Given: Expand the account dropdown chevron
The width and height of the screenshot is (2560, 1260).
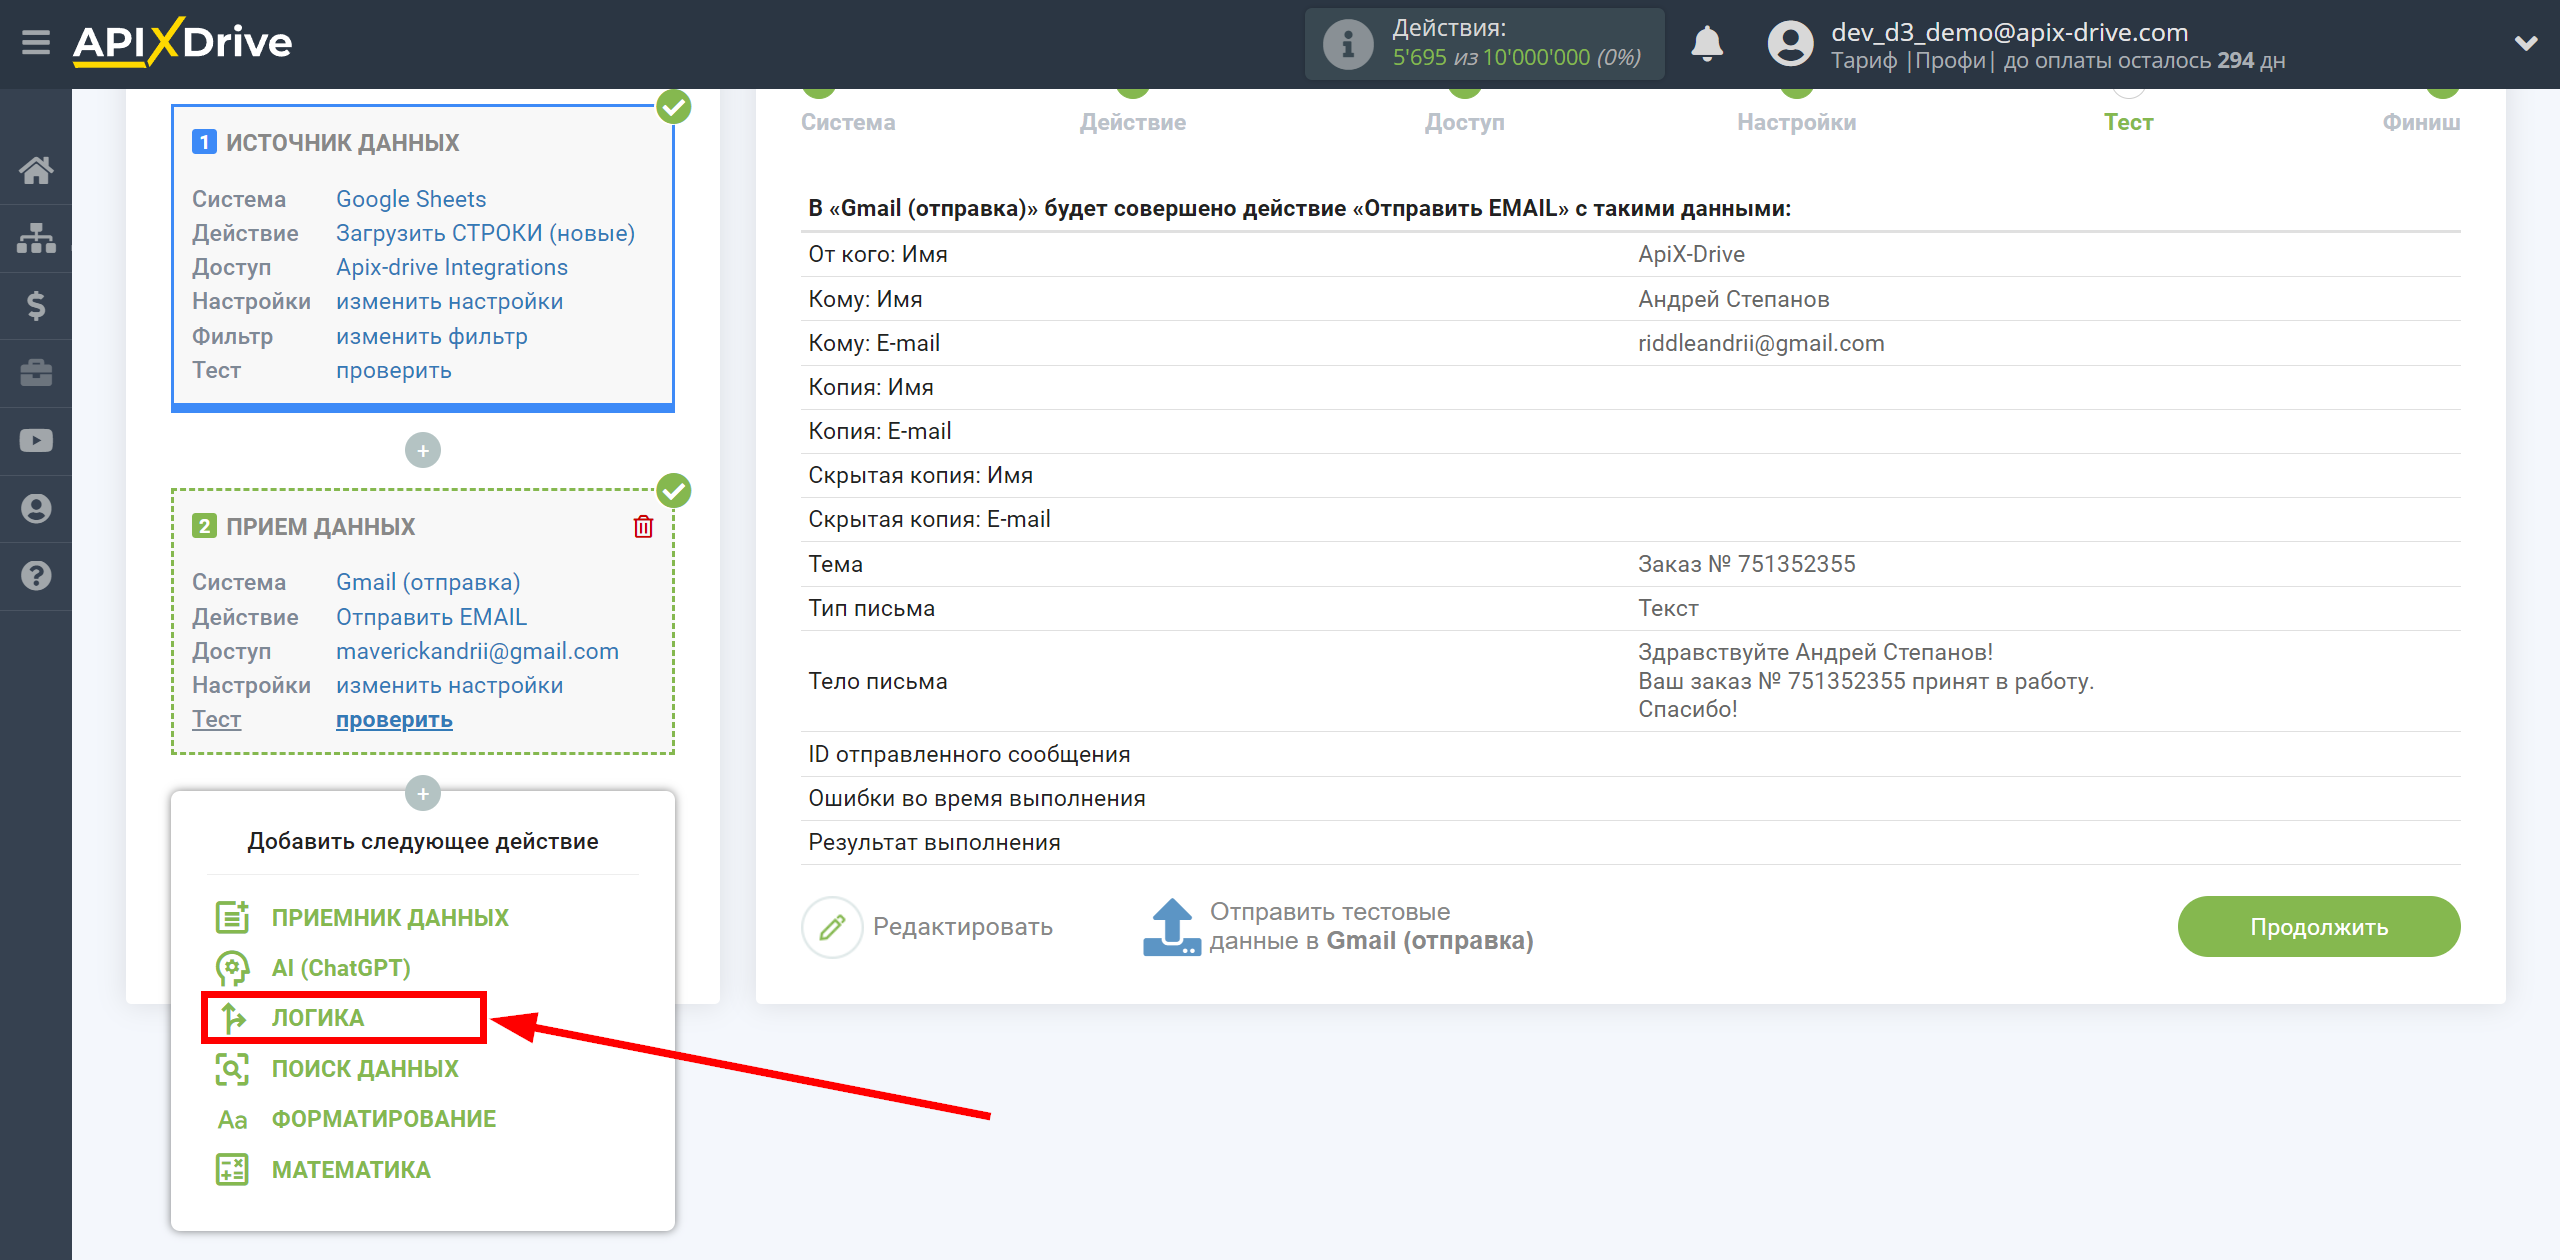Looking at the screenshot, I should [2526, 43].
